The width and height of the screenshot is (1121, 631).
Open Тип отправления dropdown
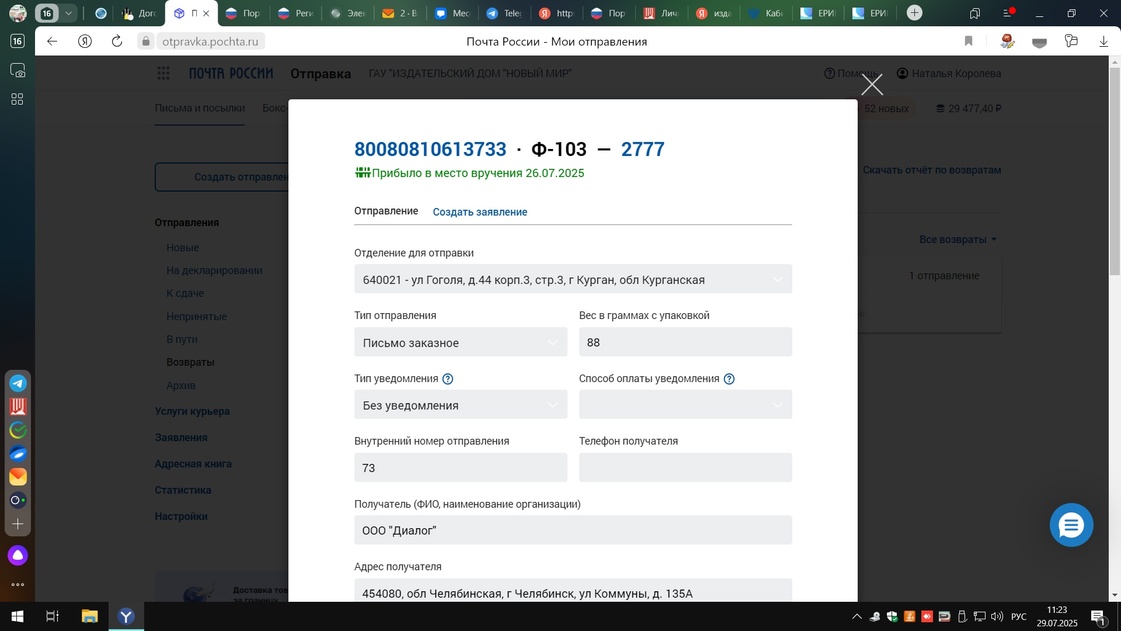click(460, 342)
